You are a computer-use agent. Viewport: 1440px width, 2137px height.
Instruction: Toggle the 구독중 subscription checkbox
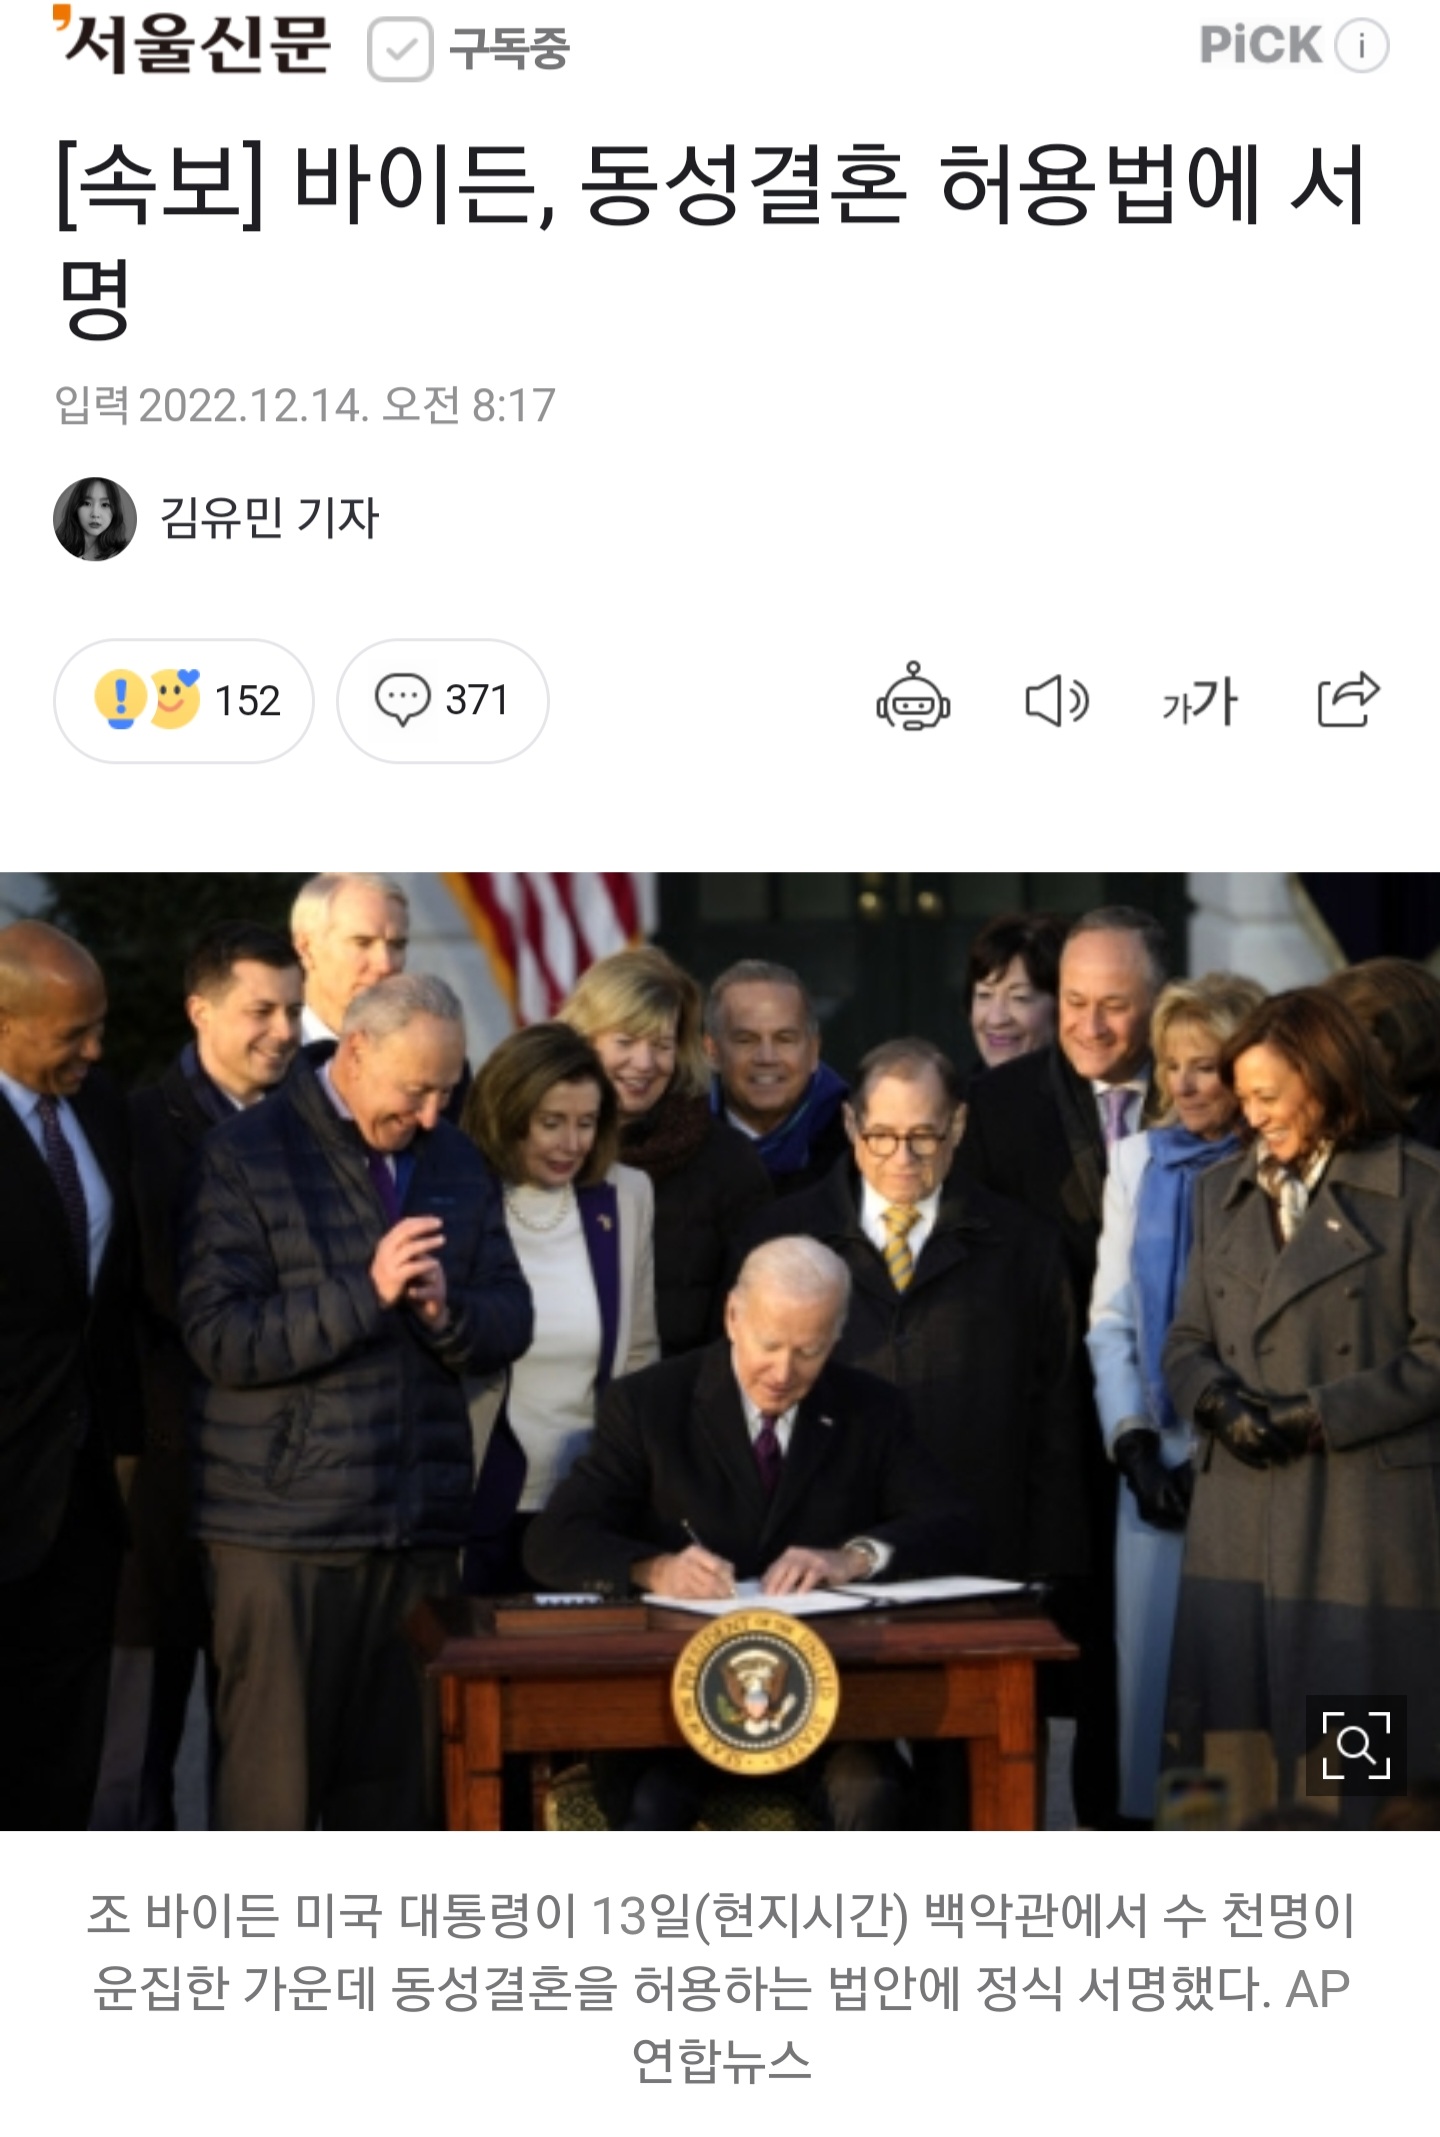click(x=400, y=49)
